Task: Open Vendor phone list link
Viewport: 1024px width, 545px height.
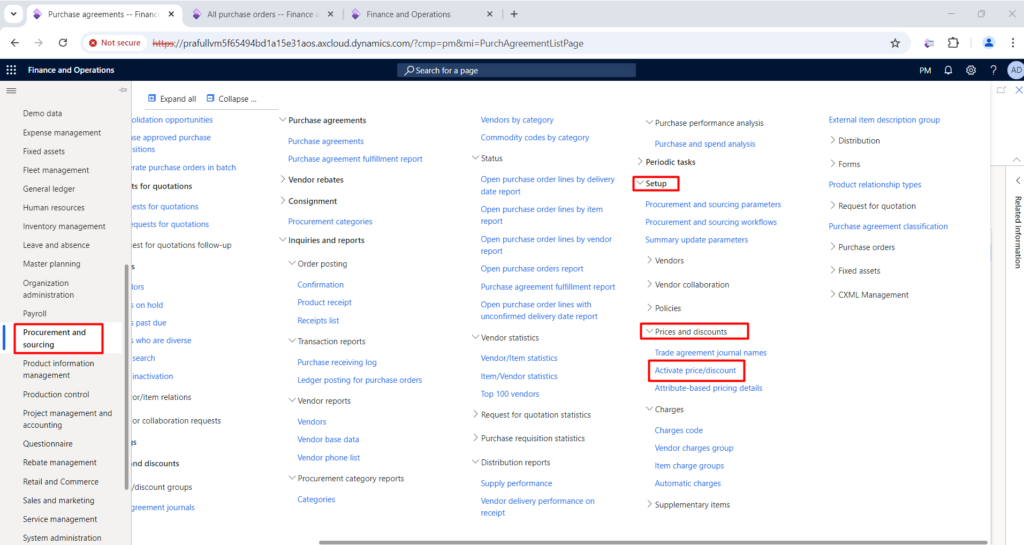Action: coord(328,458)
